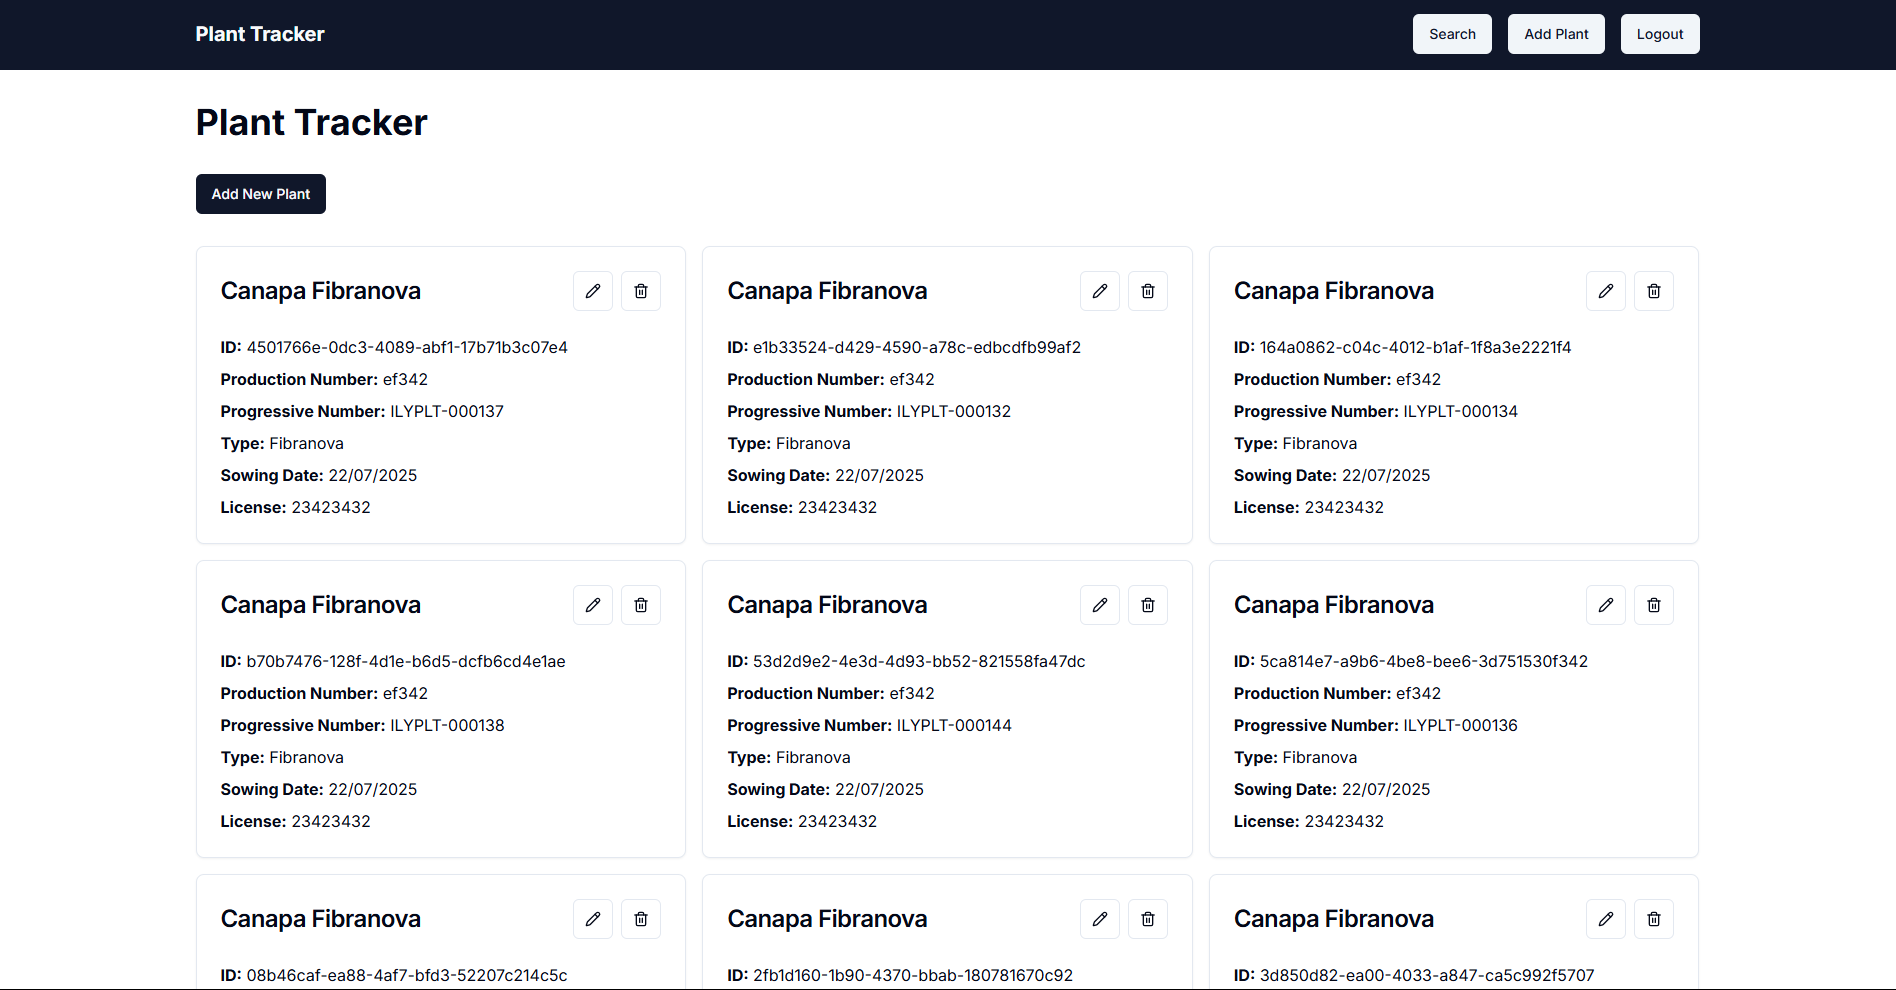Image resolution: width=1896 pixels, height=990 pixels.
Task: Delete plant with ID starting 2fb1d160
Action: pos(1148,919)
